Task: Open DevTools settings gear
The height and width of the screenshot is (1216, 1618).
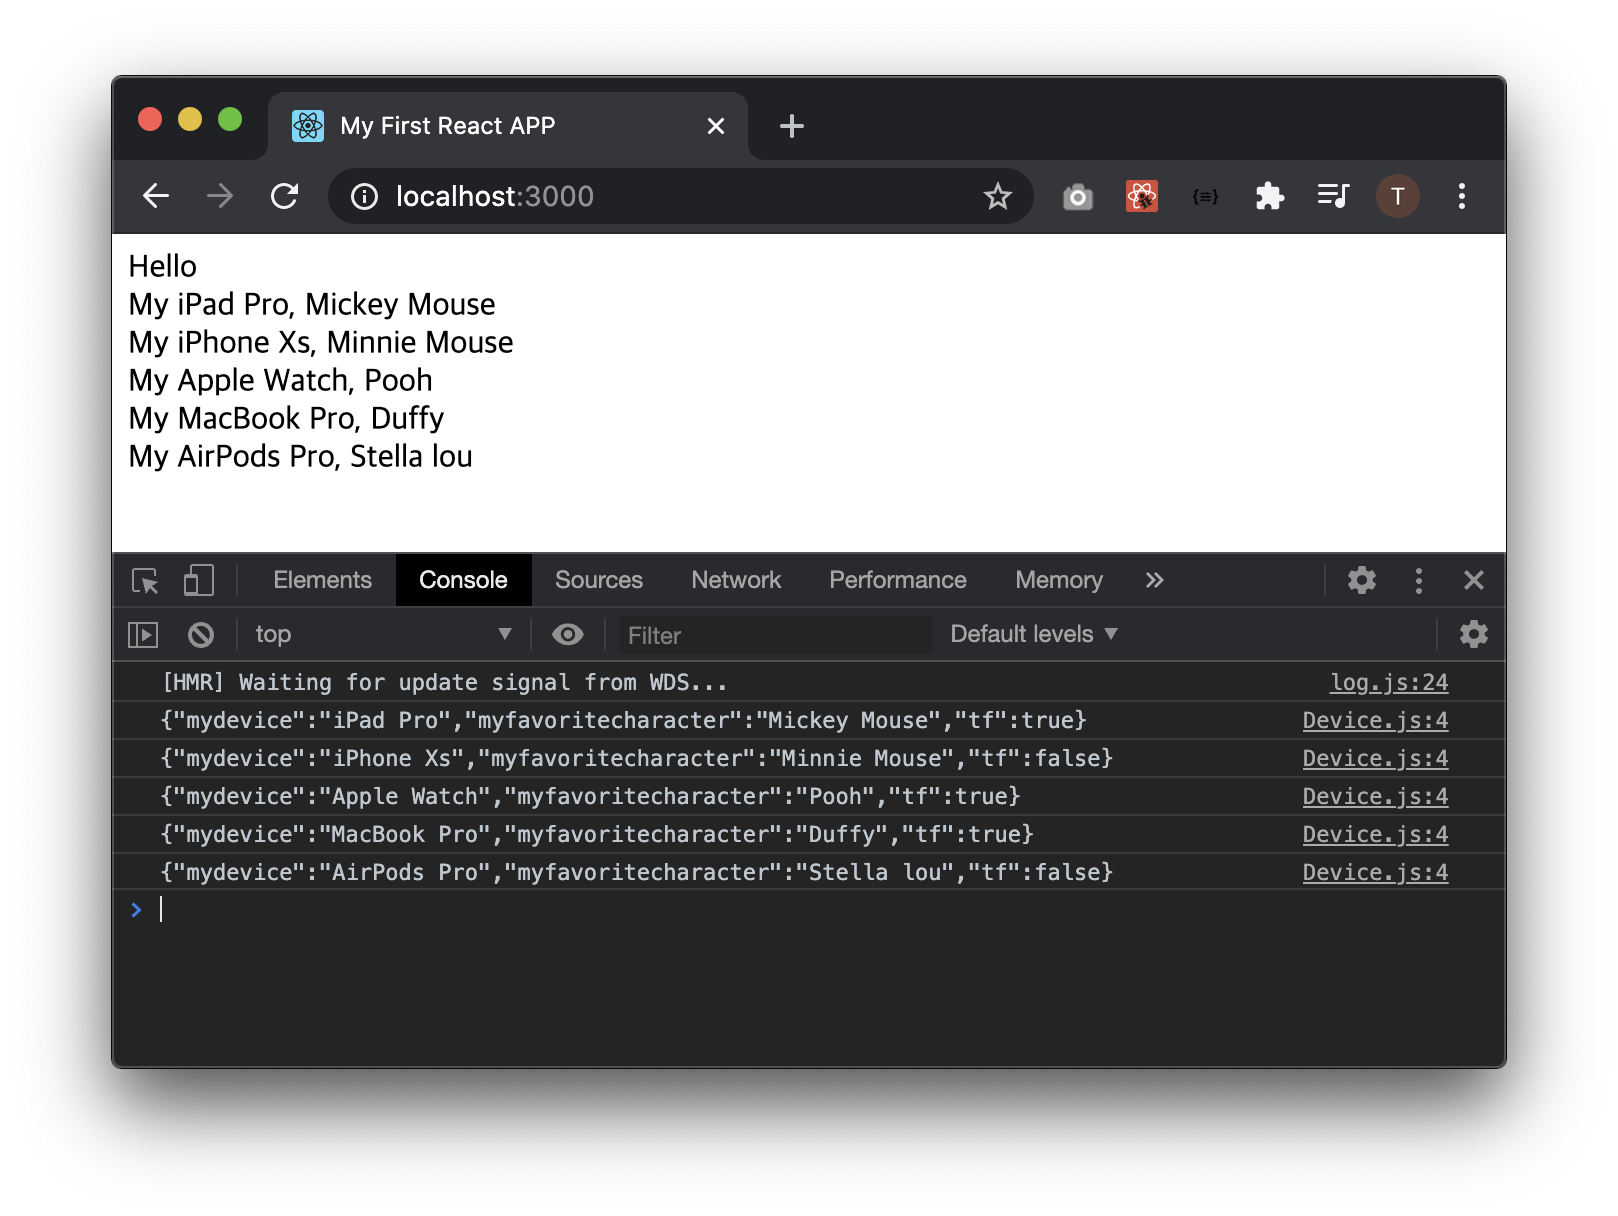Action: (1362, 580)
